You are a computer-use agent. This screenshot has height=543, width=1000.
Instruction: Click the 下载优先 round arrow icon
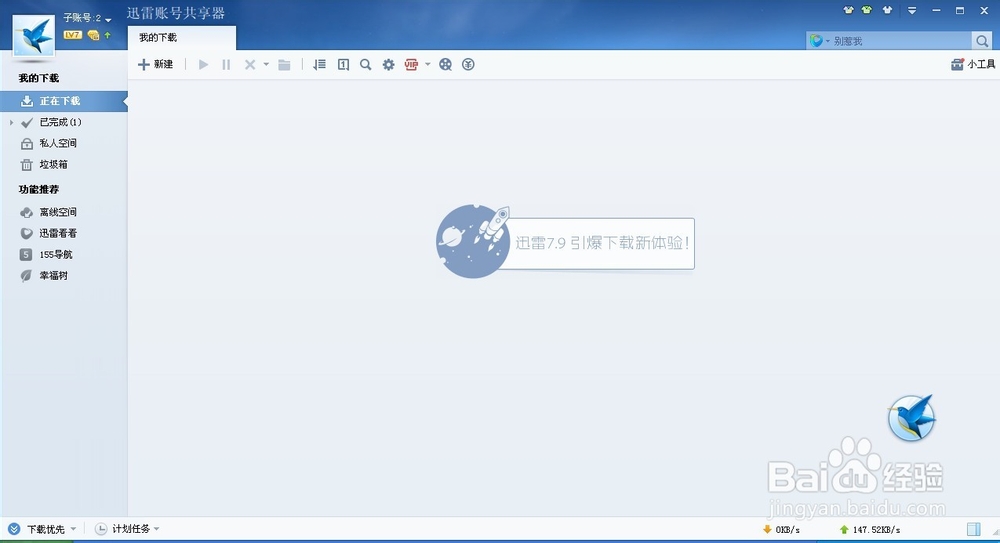(x=14, y=529)
